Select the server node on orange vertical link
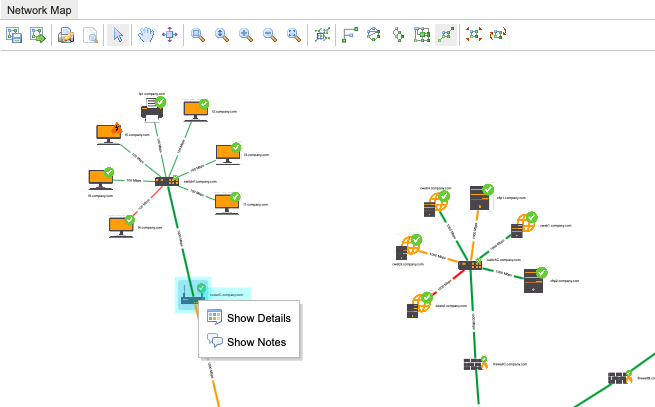Screen dimensions: 655x407 481,198
